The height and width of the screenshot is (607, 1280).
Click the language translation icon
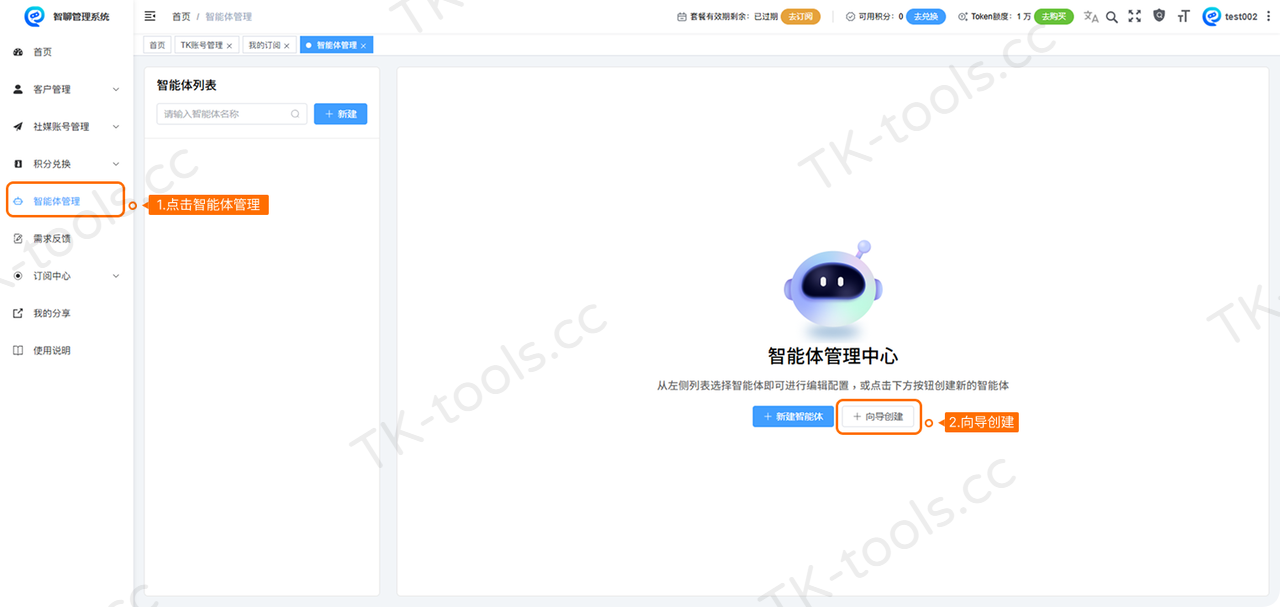[x=1091, y=16]
